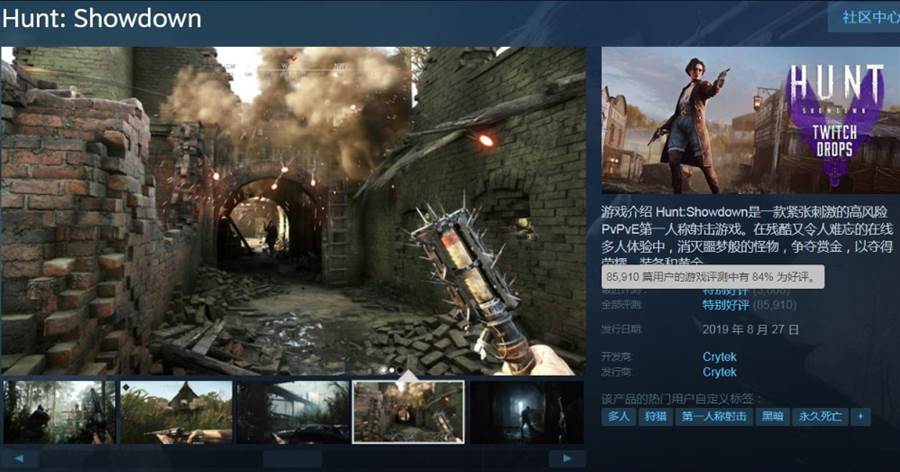Click the 85,910 reviews tooltip text
900x472 pixels.
click(x=711, y=277)
